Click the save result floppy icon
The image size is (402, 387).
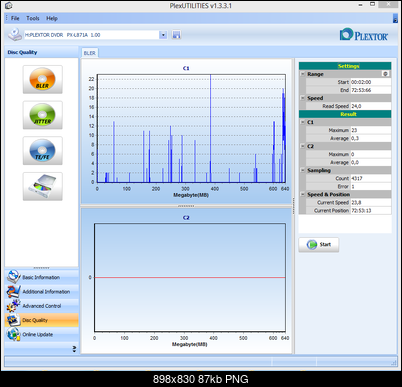(176, 35)
